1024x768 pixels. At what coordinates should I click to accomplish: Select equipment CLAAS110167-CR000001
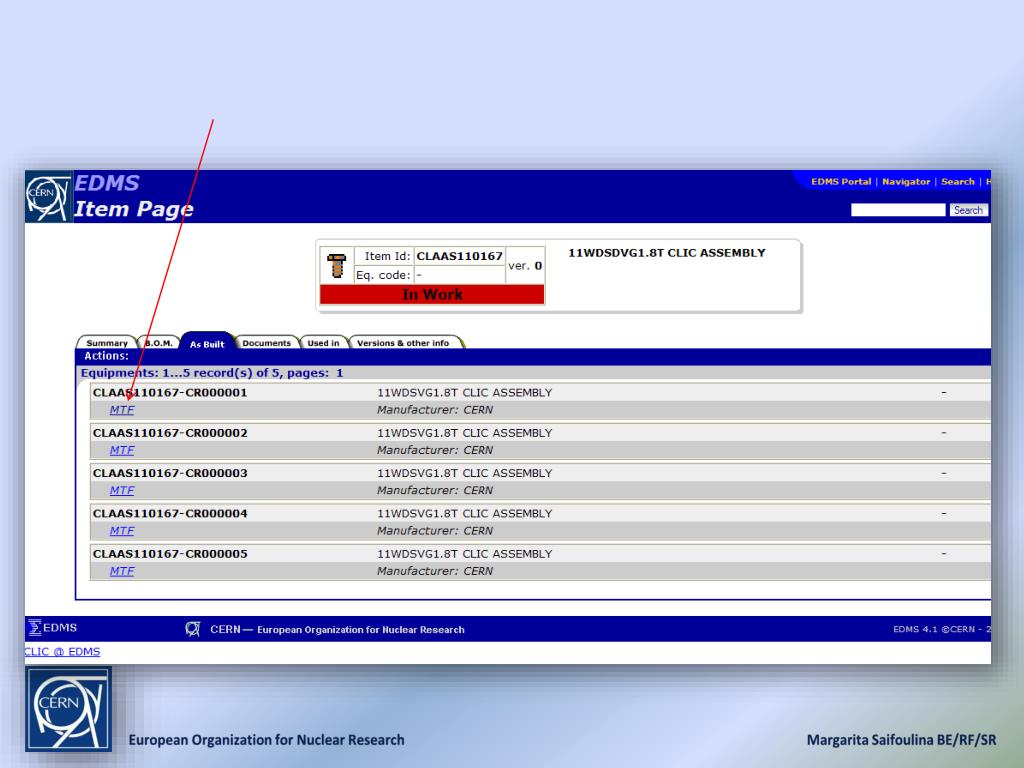pyautogui.click(x=170, y=392)
